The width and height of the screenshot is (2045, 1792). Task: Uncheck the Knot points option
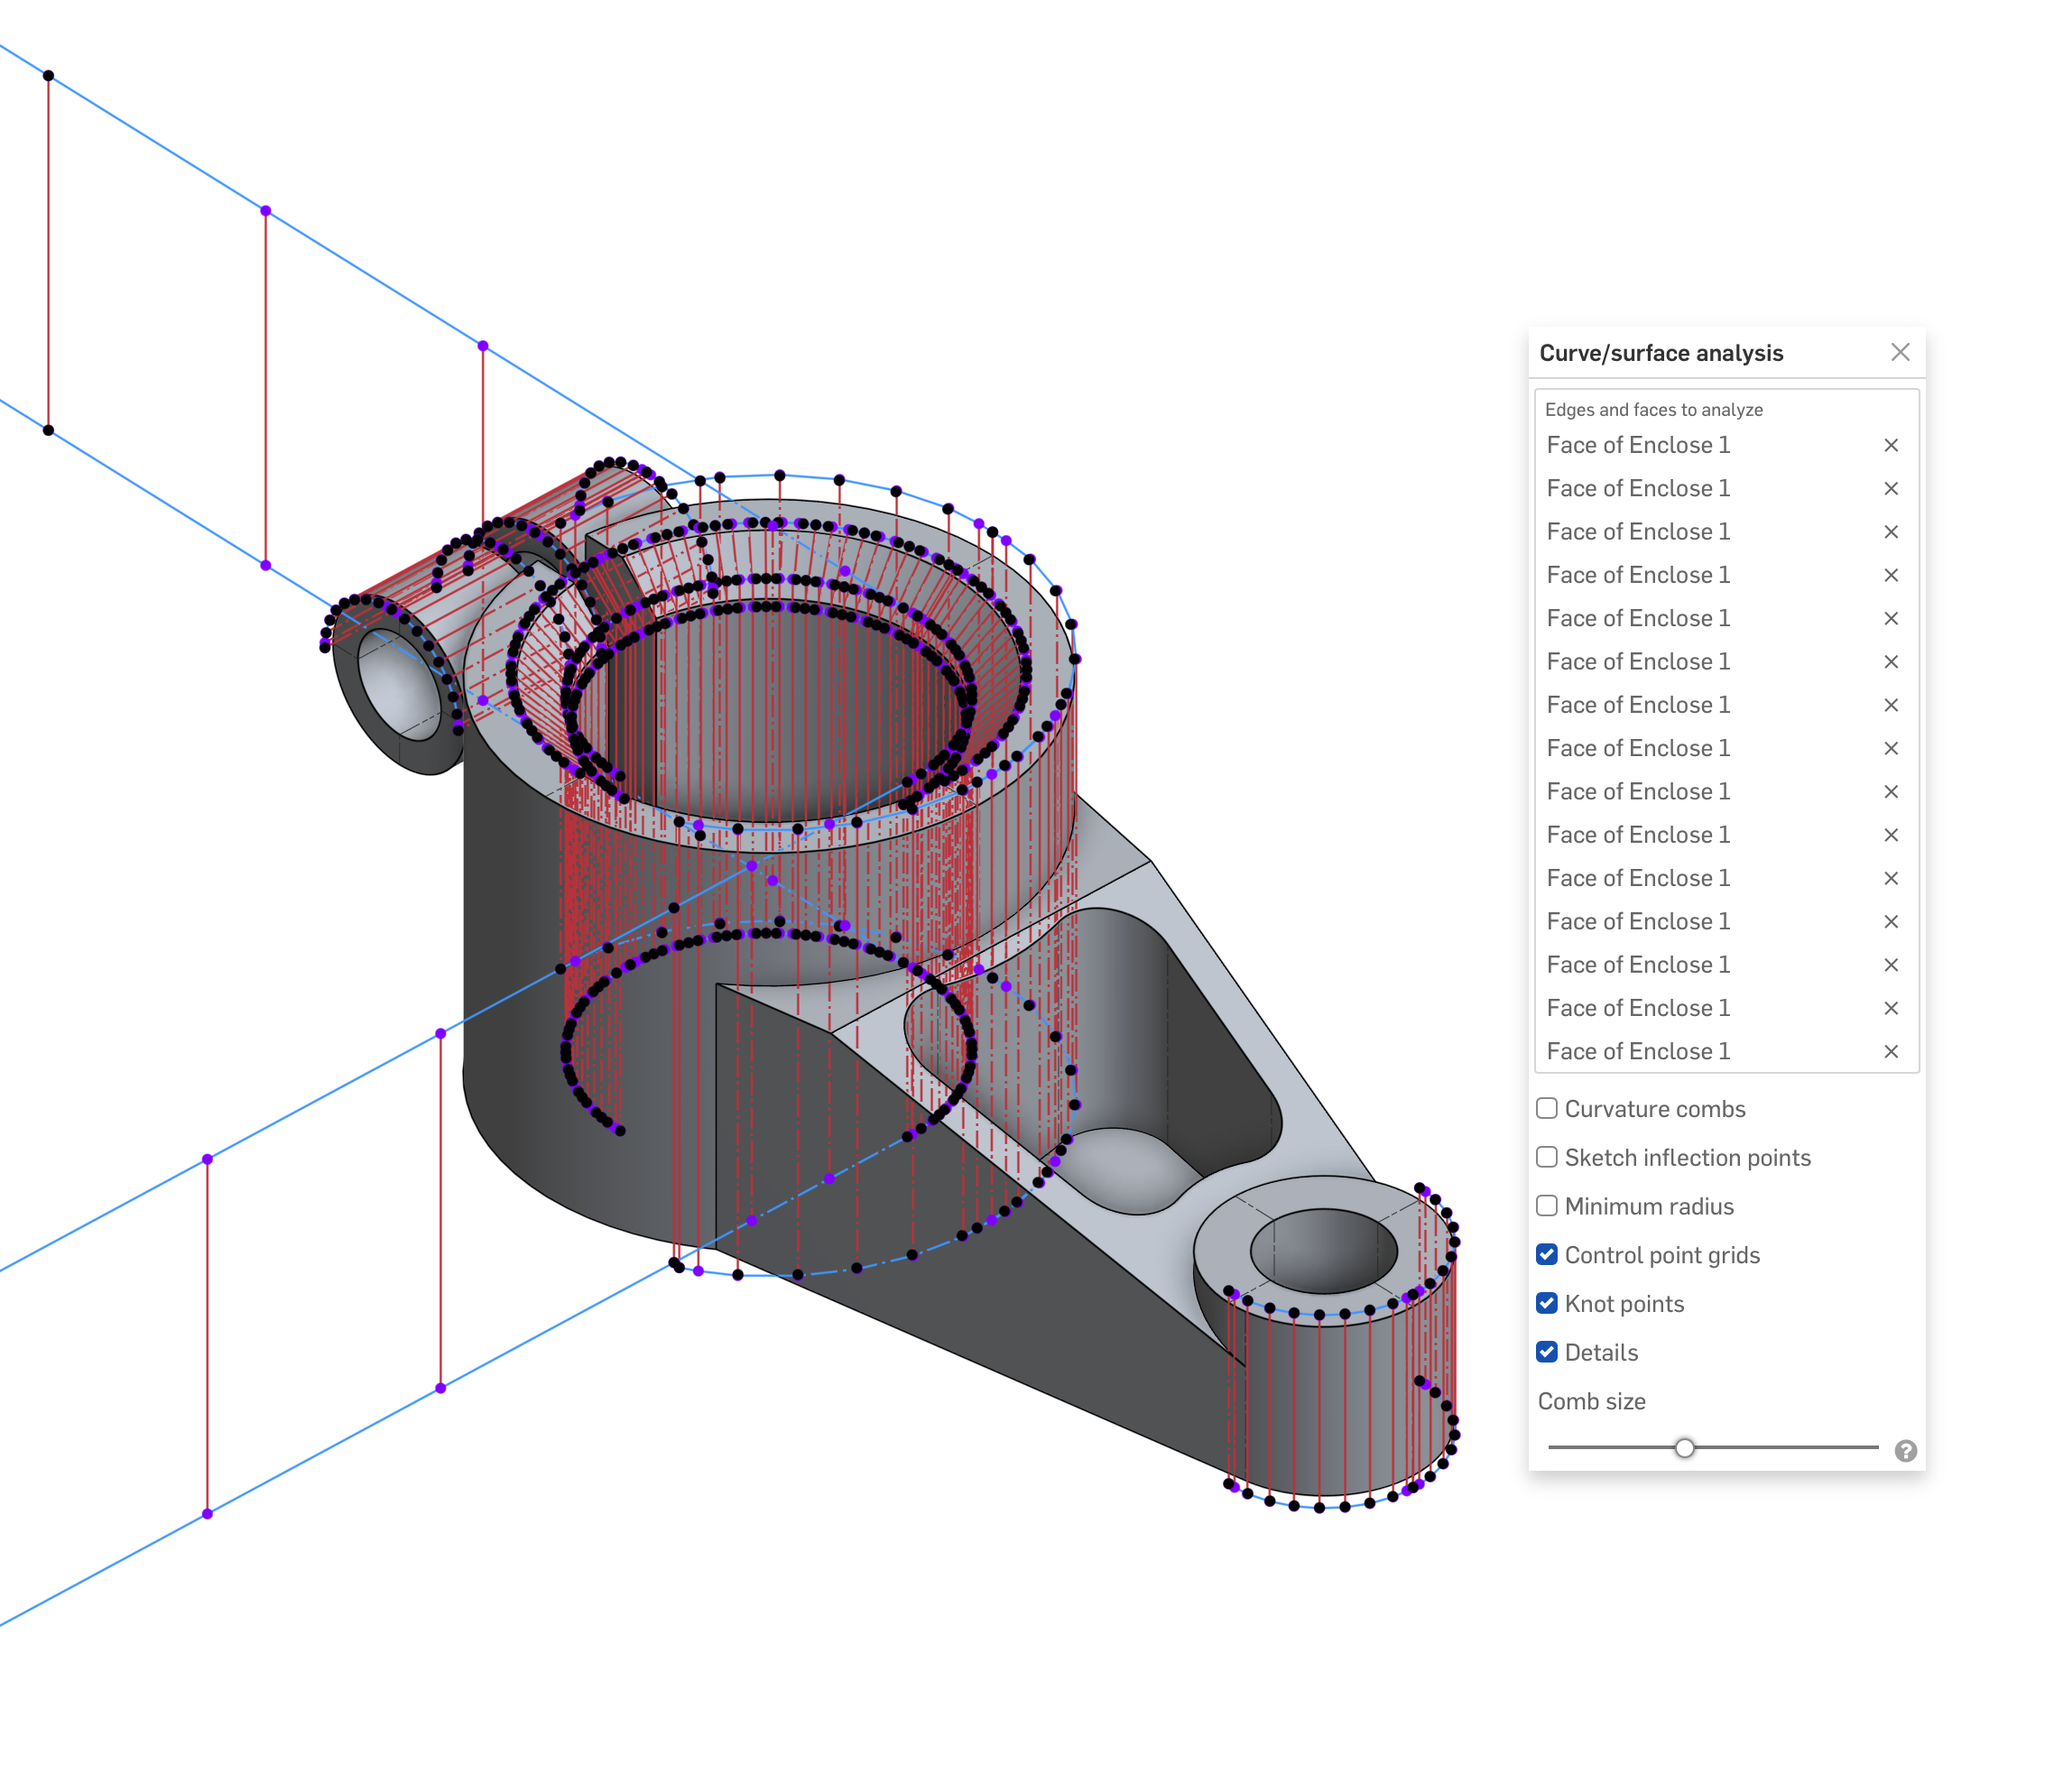(1546, 1303)
